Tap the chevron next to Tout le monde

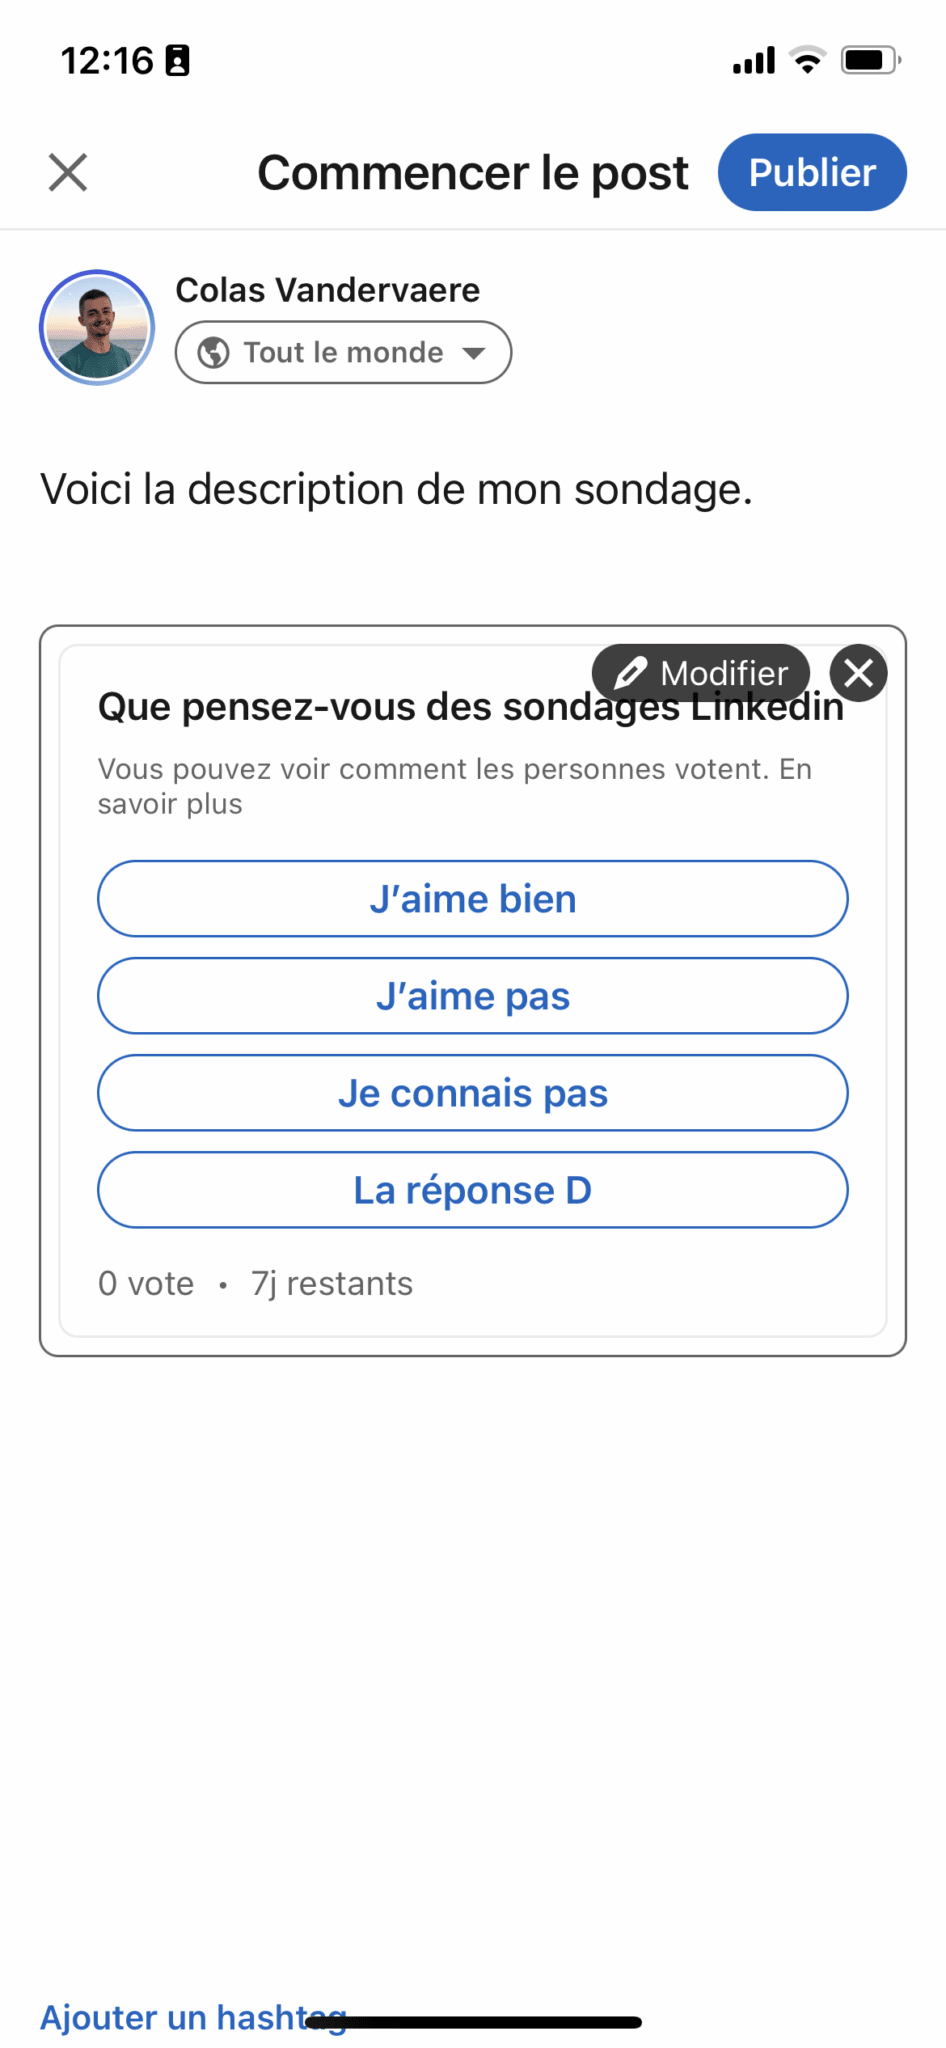pyautogui.click(x=474, y=352)
